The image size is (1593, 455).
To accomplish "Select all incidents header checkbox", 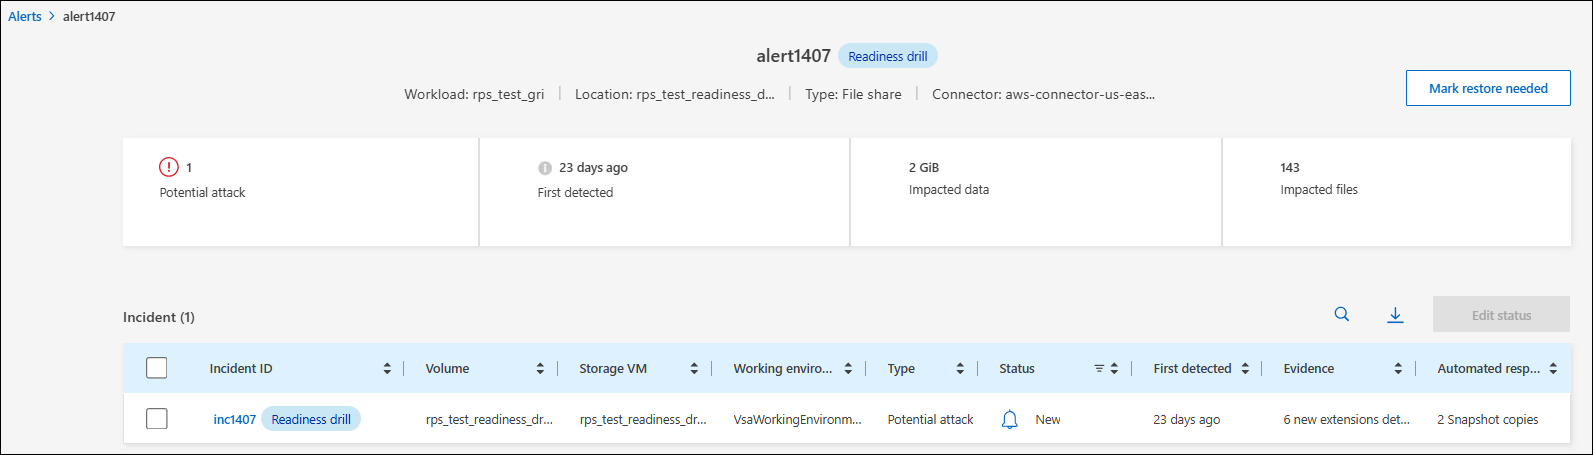I will (157, 368).
